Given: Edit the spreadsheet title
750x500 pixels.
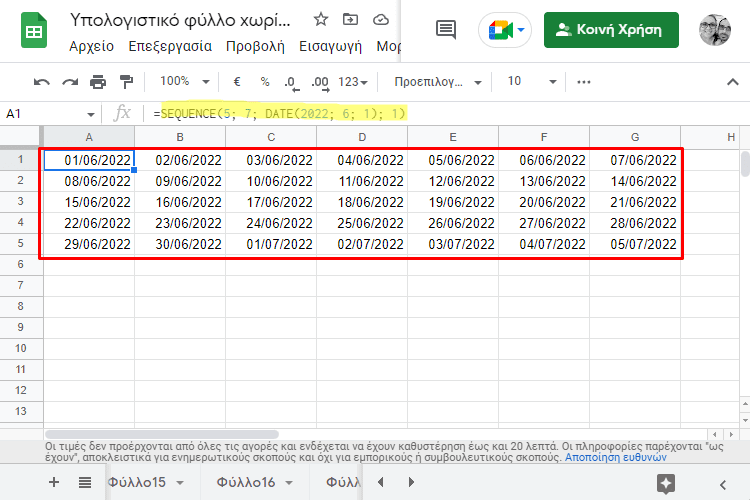Looking at the screenshot, I should [x=180, y=20].
